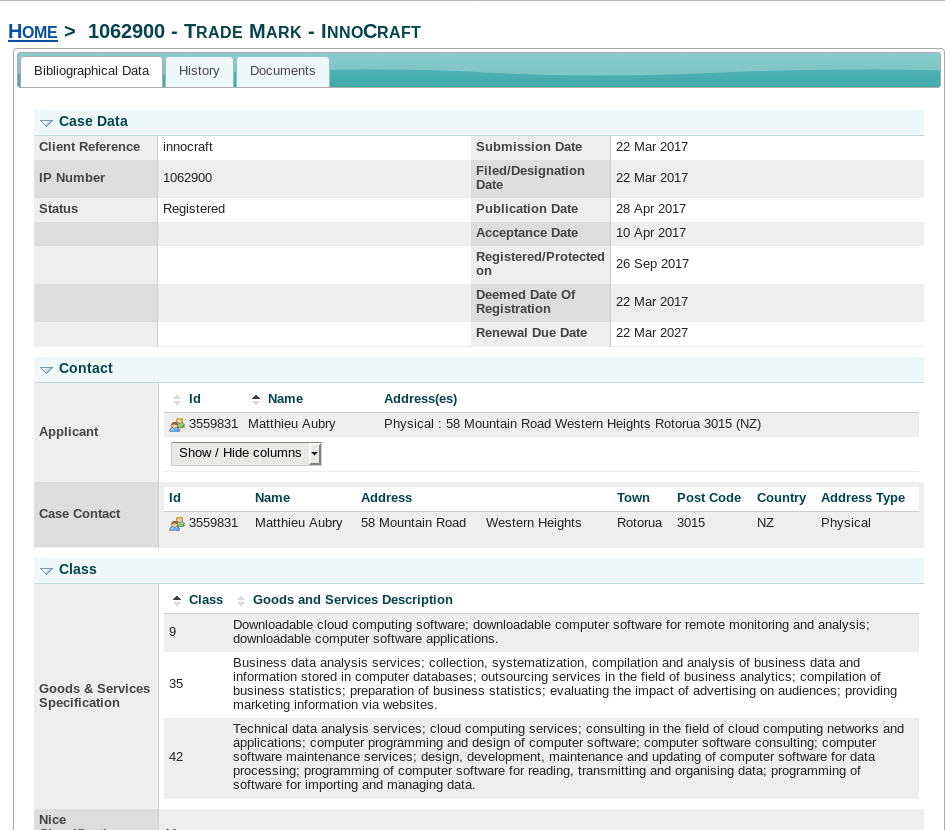The height and width of the screenshot is (830, 945).
Task: Select case contact address 58 Mountain Road
Action: pos(413,523)
